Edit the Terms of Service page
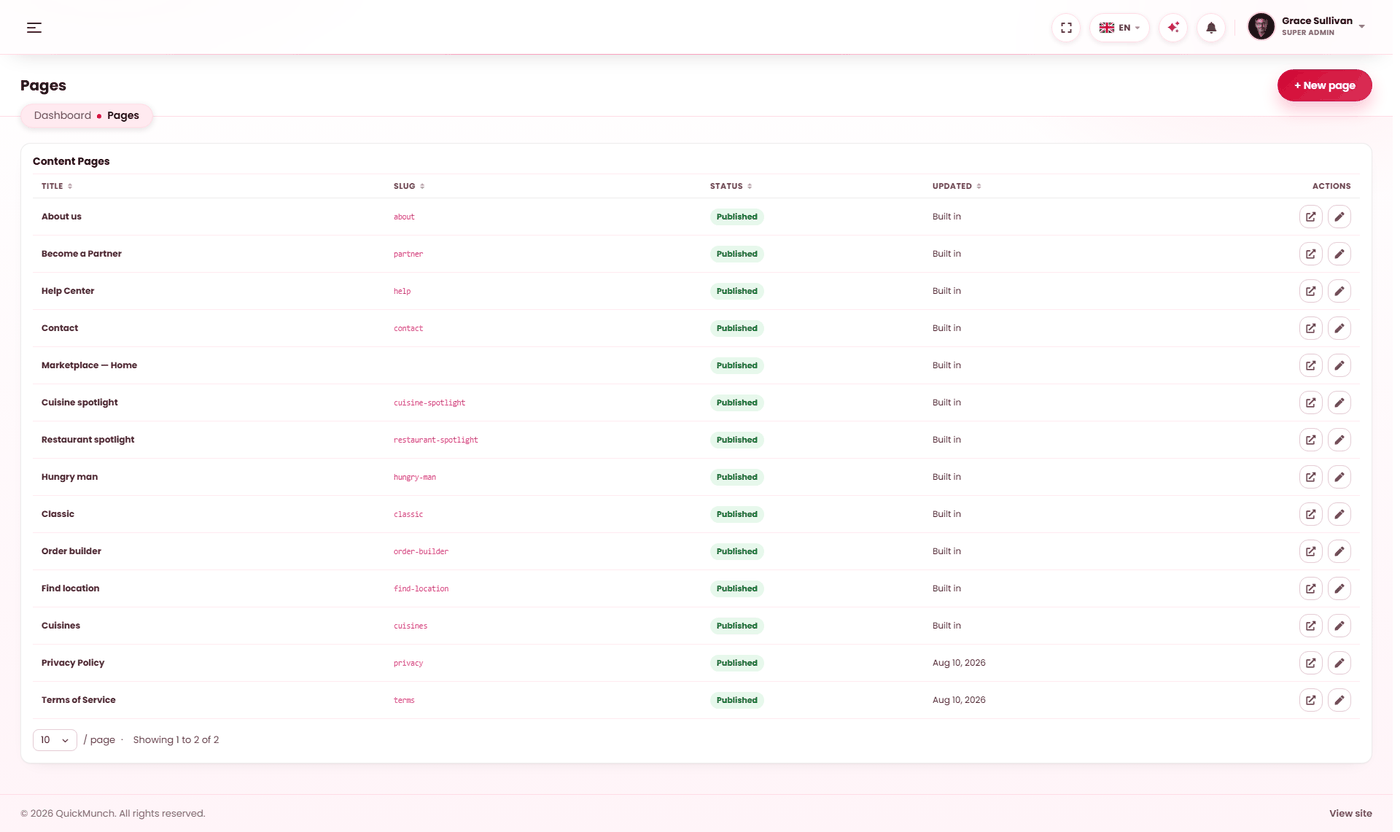 tap(1339, 700)
